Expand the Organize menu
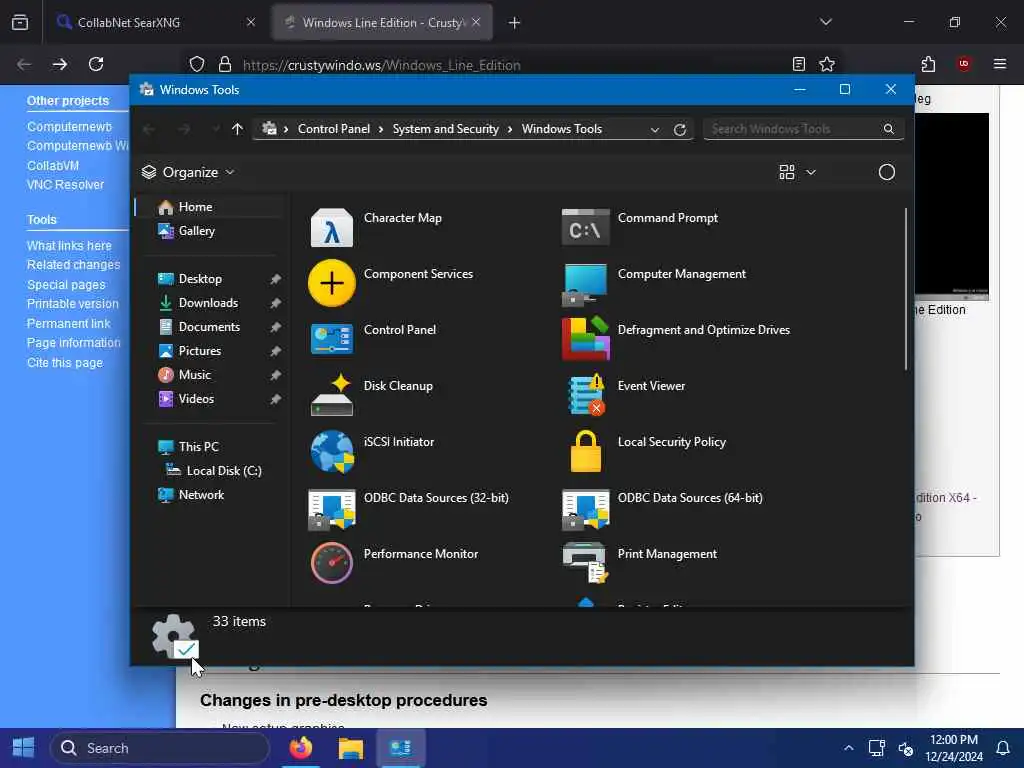Image resolution: width=1024 pixels, height=768 pixels. [x=188, y=172]
